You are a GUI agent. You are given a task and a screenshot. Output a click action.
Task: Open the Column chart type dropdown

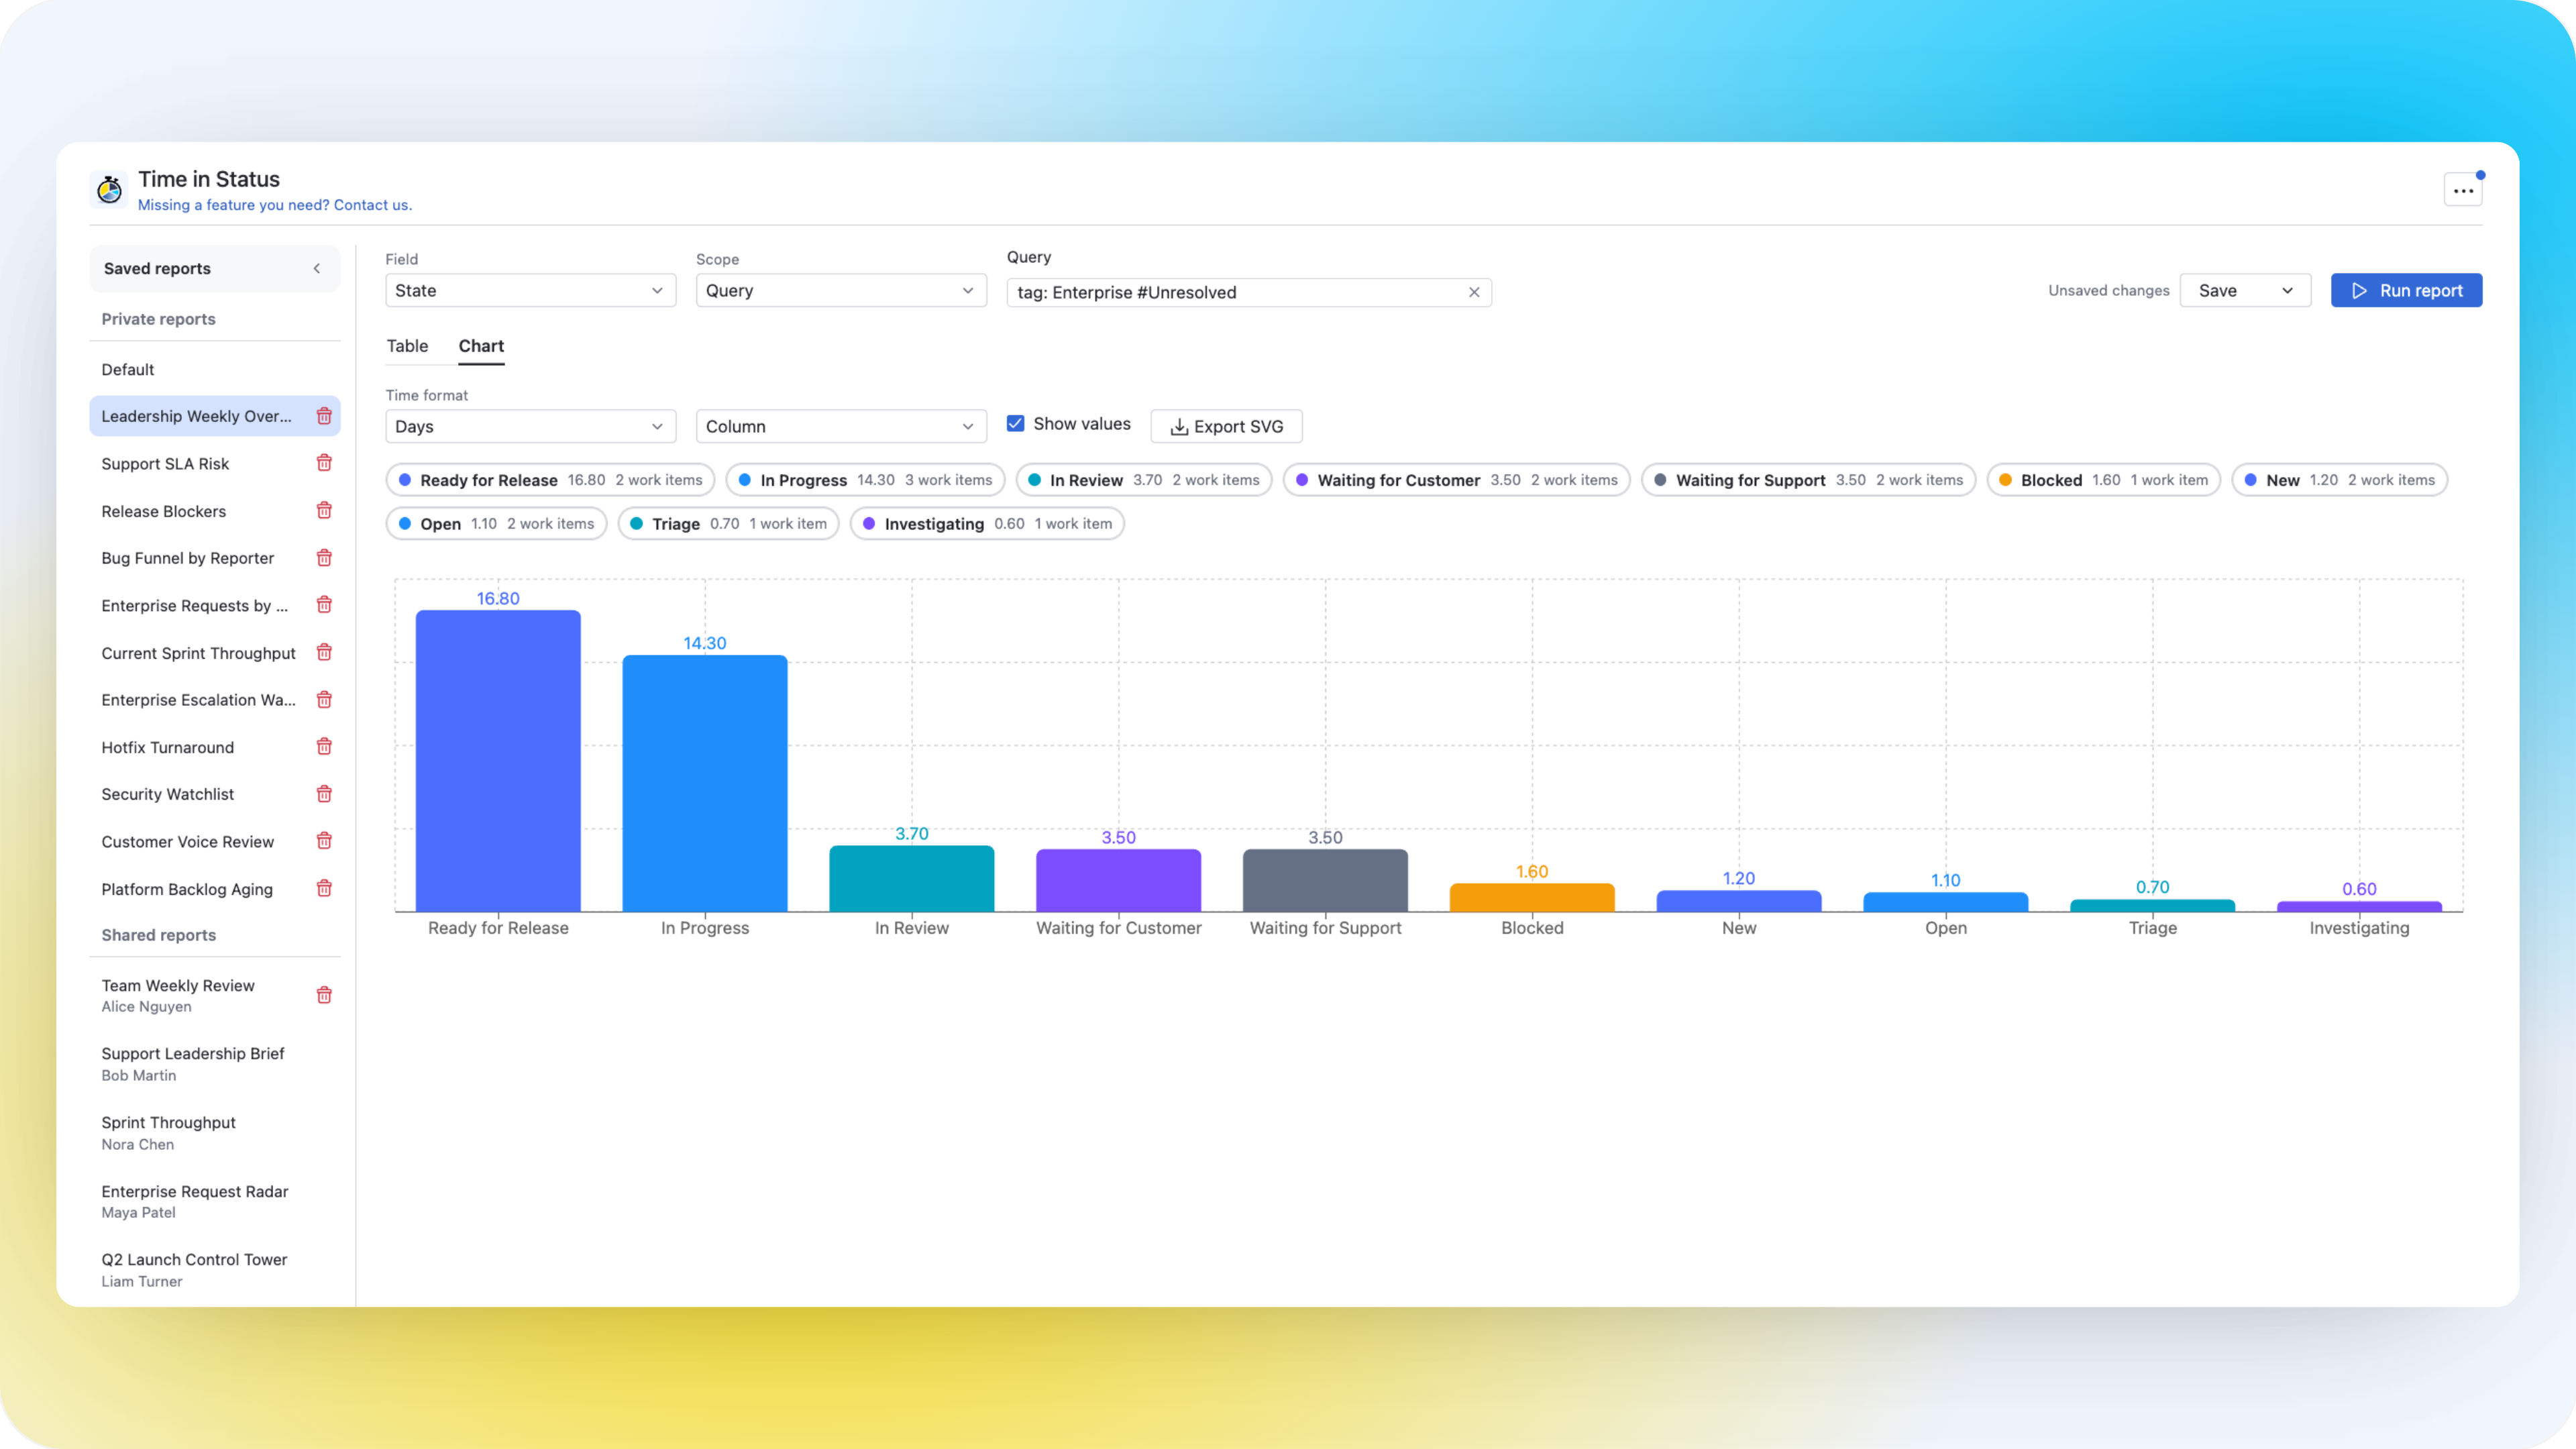(x=840, y=427)
